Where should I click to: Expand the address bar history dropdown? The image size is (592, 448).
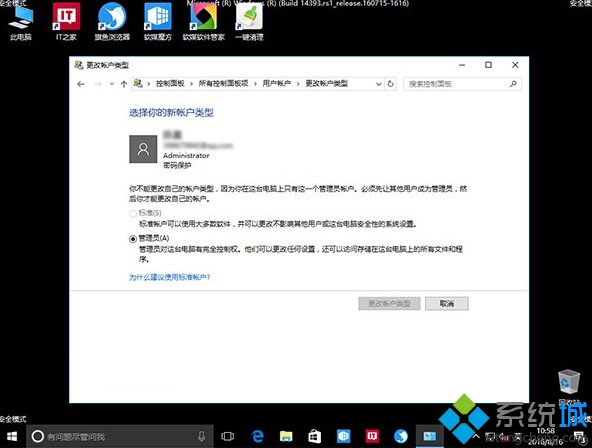[378, 84]
